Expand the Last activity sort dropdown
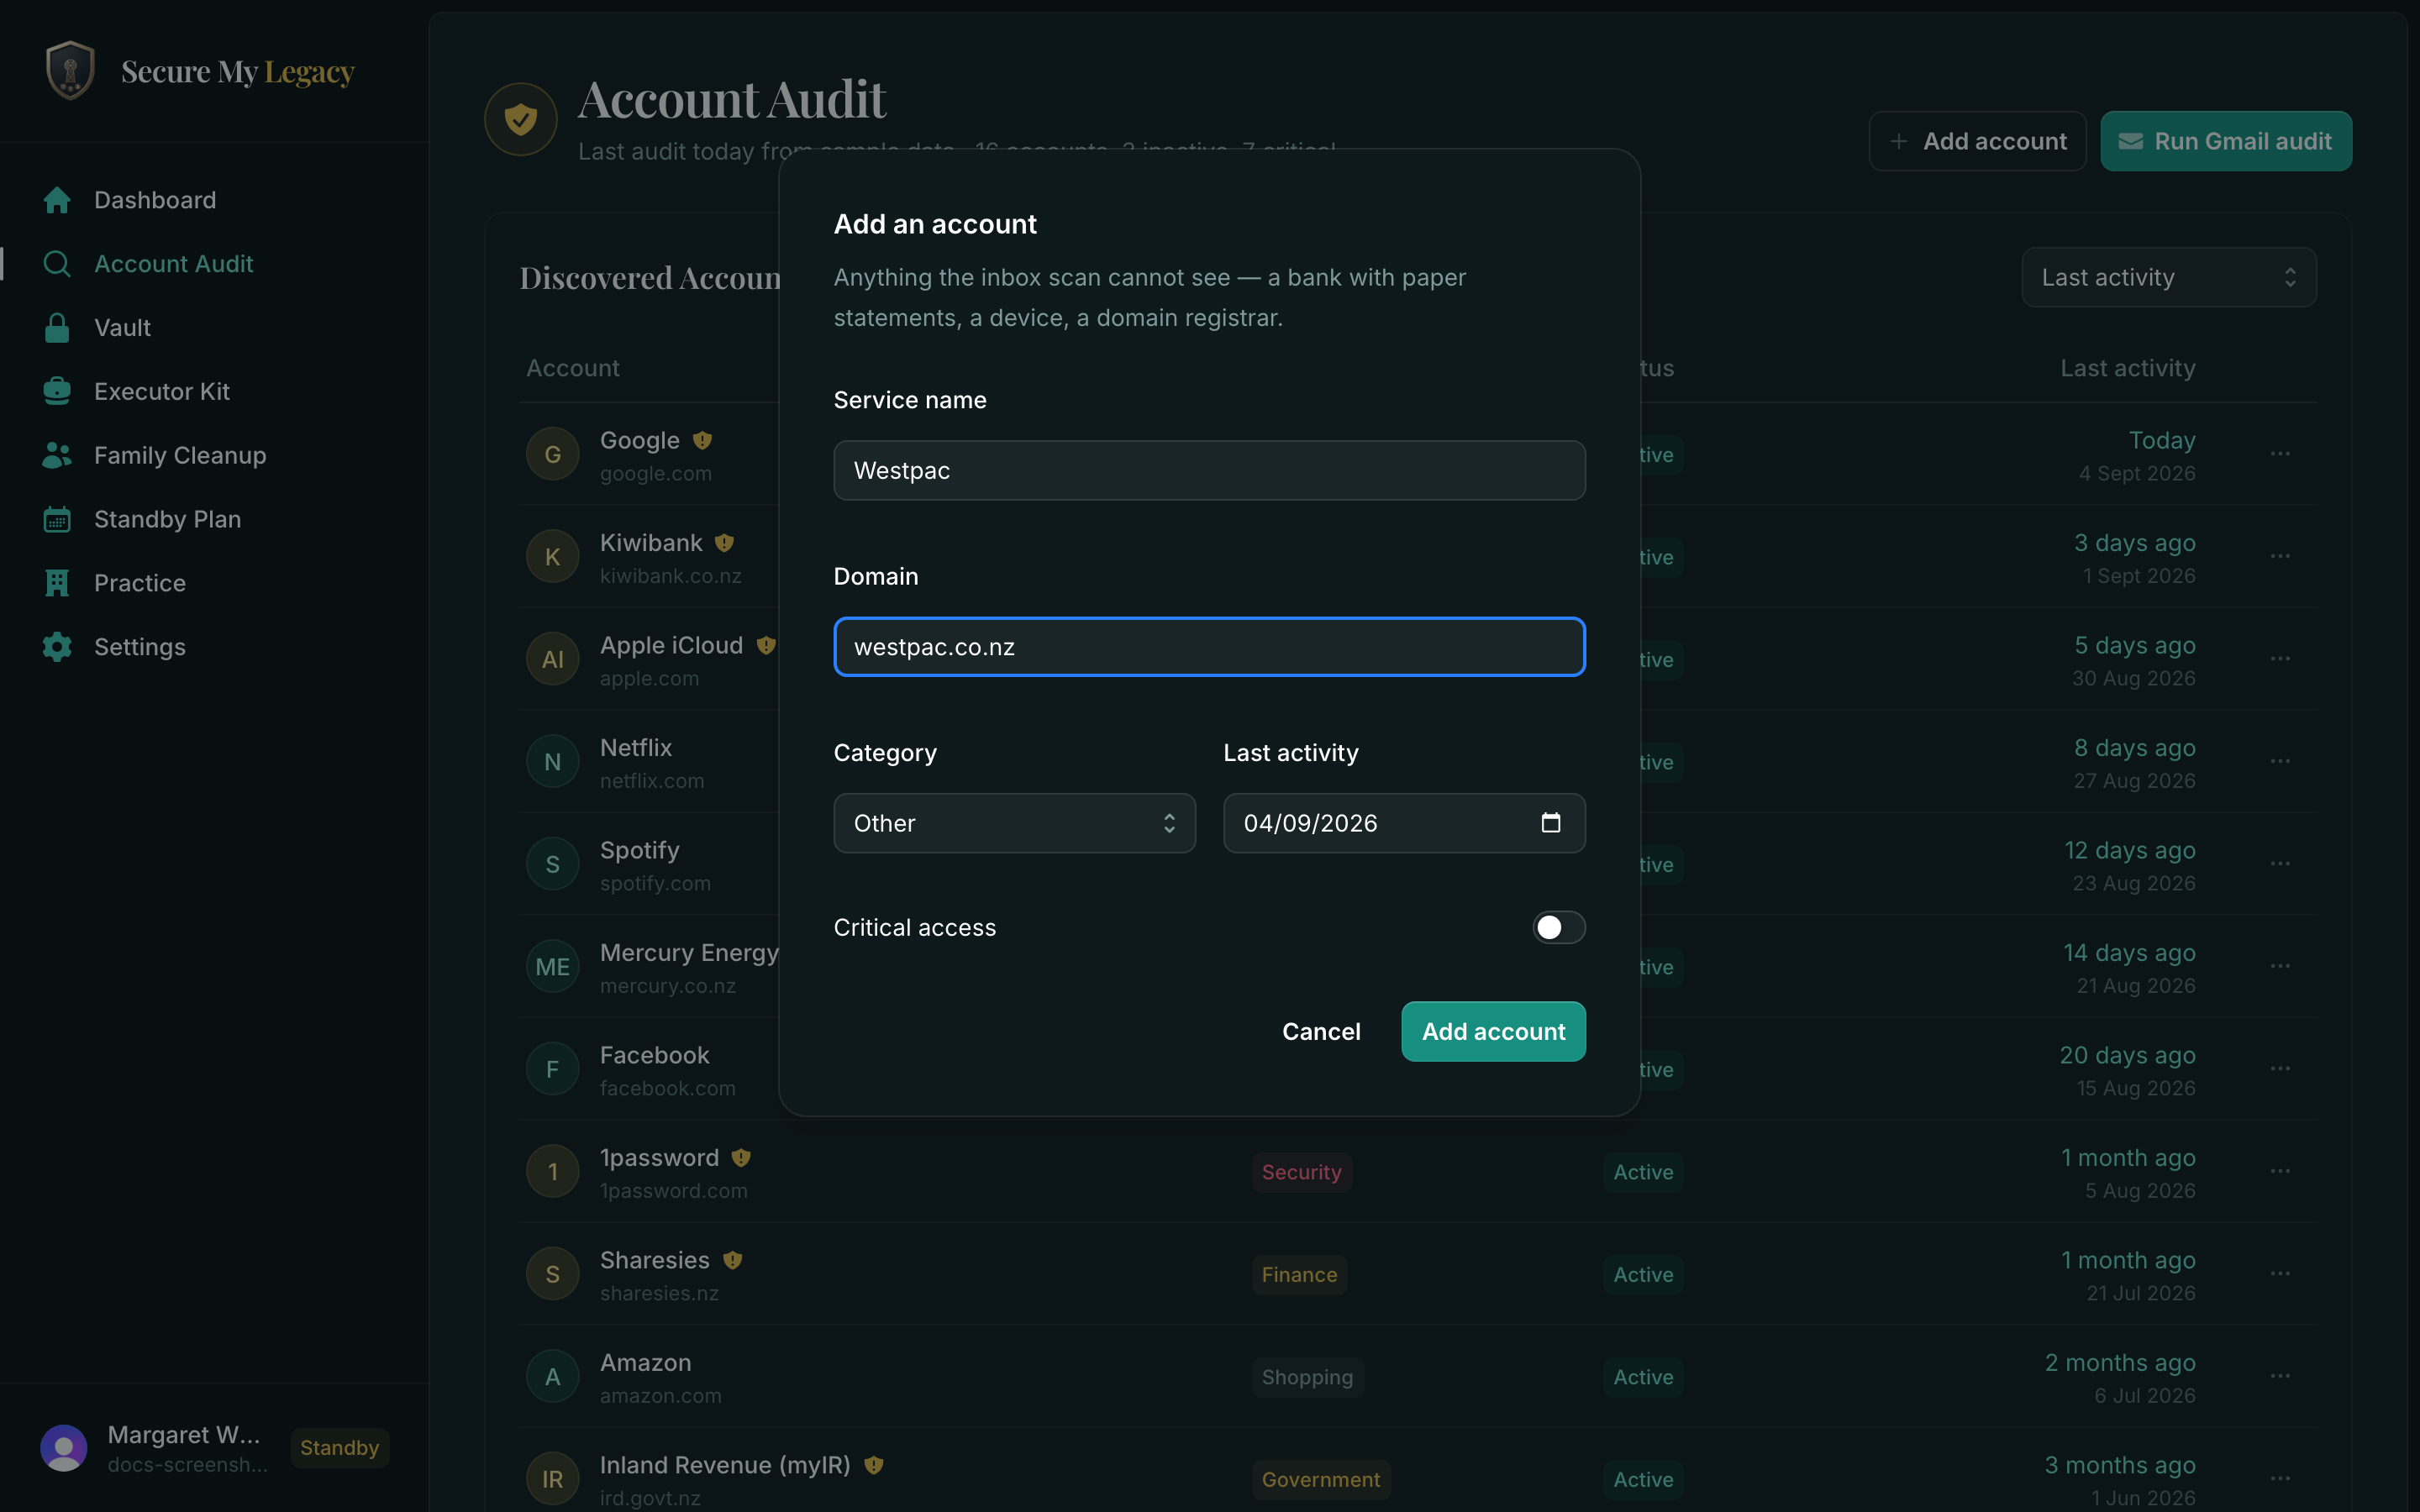The image size is (2420, 1512). coord(2169,277)
